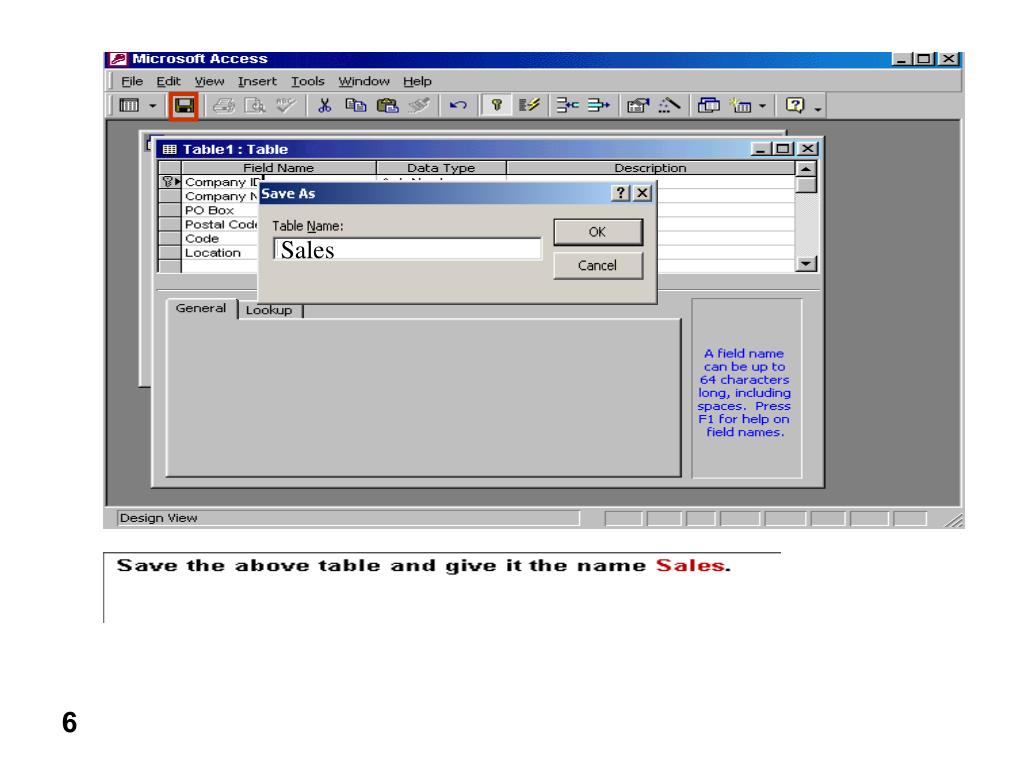Open the Insert menu

(x=257, y=82)
